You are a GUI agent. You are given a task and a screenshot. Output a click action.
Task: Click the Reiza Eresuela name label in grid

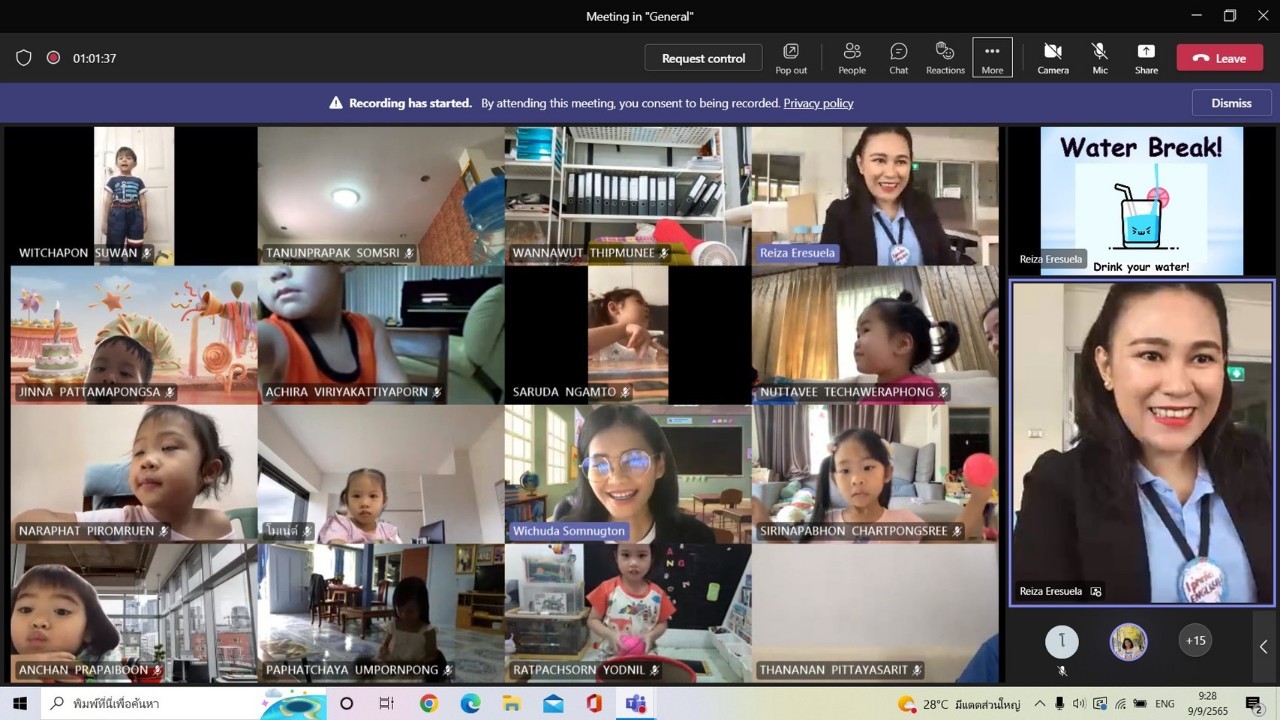[x=797, y=253]
